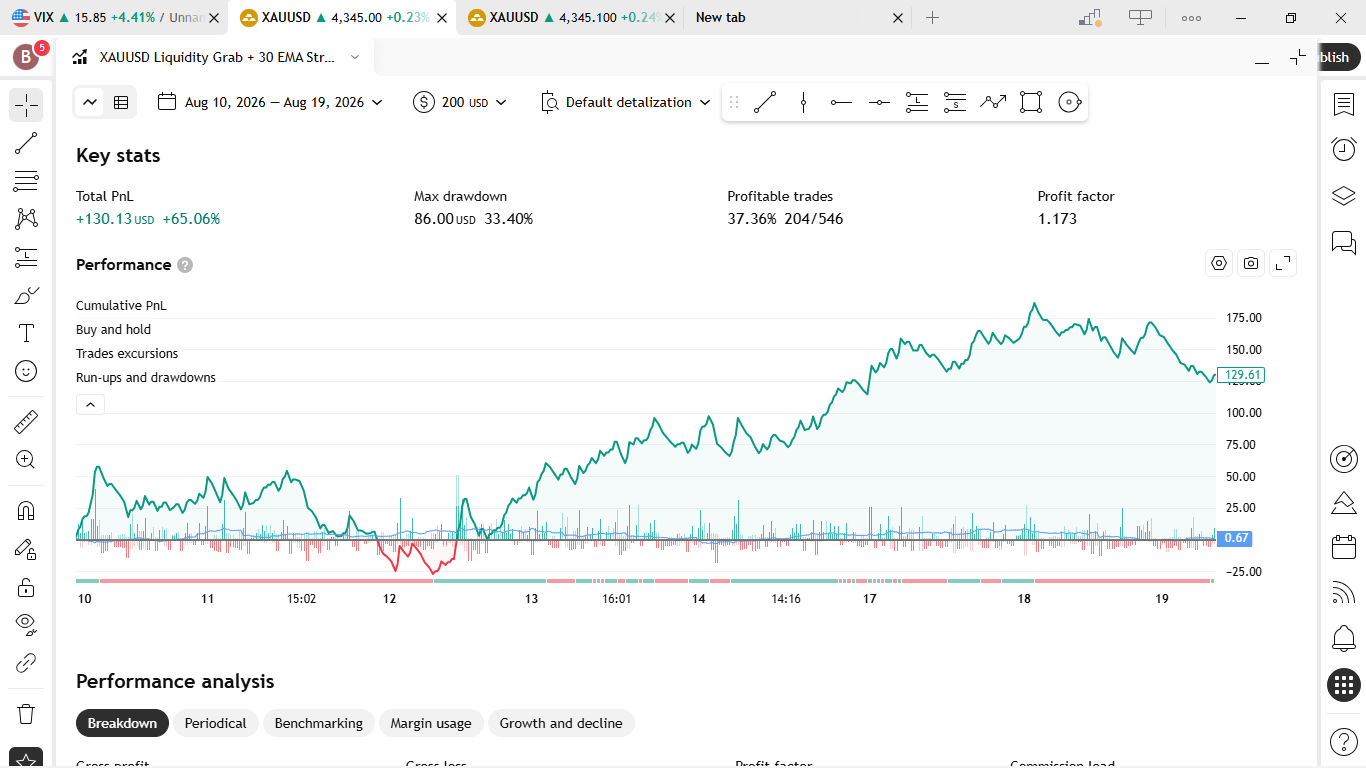
Task: Switch to the Periodical tab
Action: (215, 723)
